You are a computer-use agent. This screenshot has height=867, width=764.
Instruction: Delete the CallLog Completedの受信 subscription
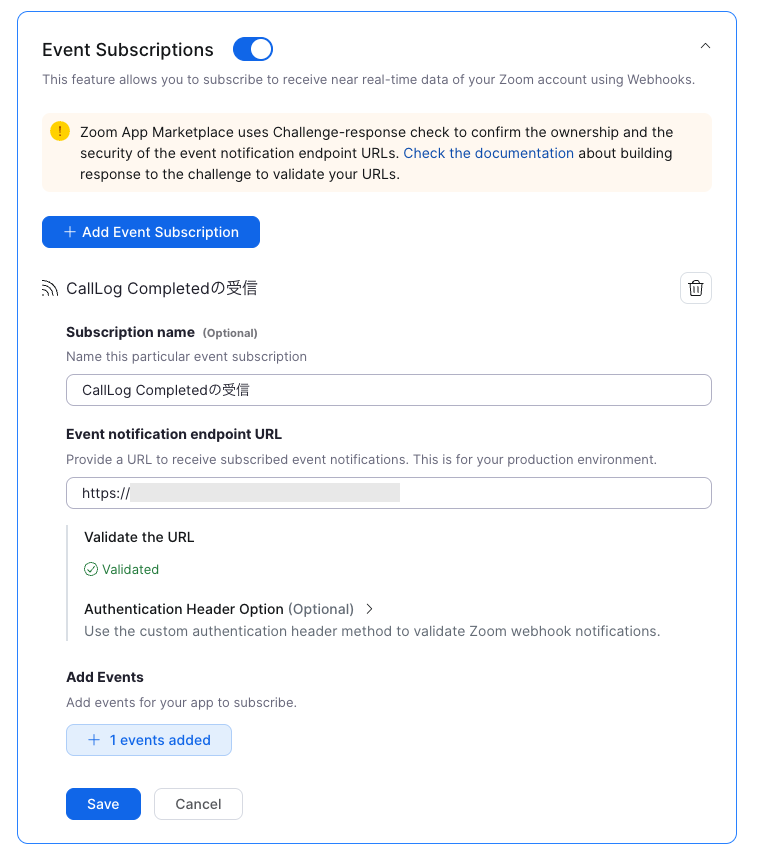[696, 288]
